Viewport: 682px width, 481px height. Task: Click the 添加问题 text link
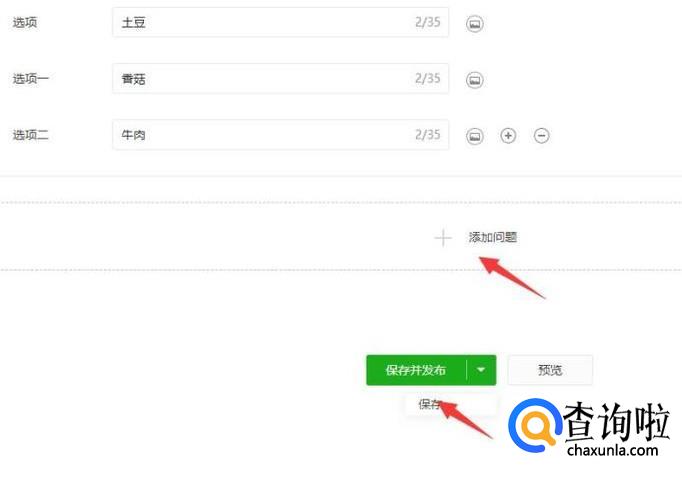[x=492, y=237]
